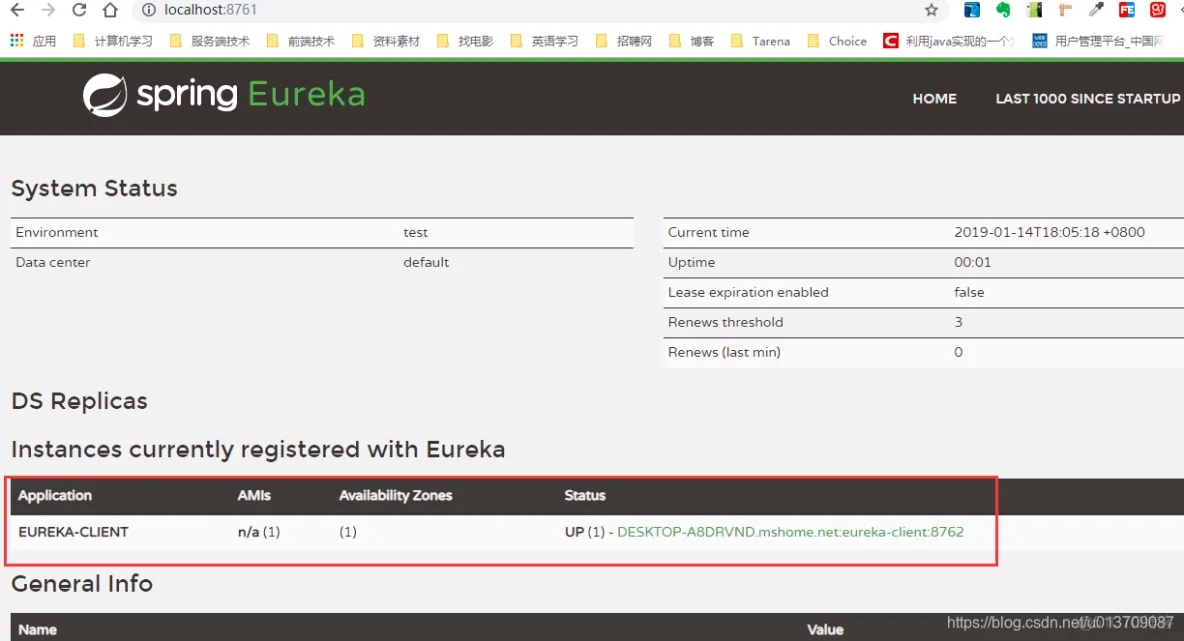
Task: Open the 用户管理平台 bookmark
Action: coord(1098,41)
